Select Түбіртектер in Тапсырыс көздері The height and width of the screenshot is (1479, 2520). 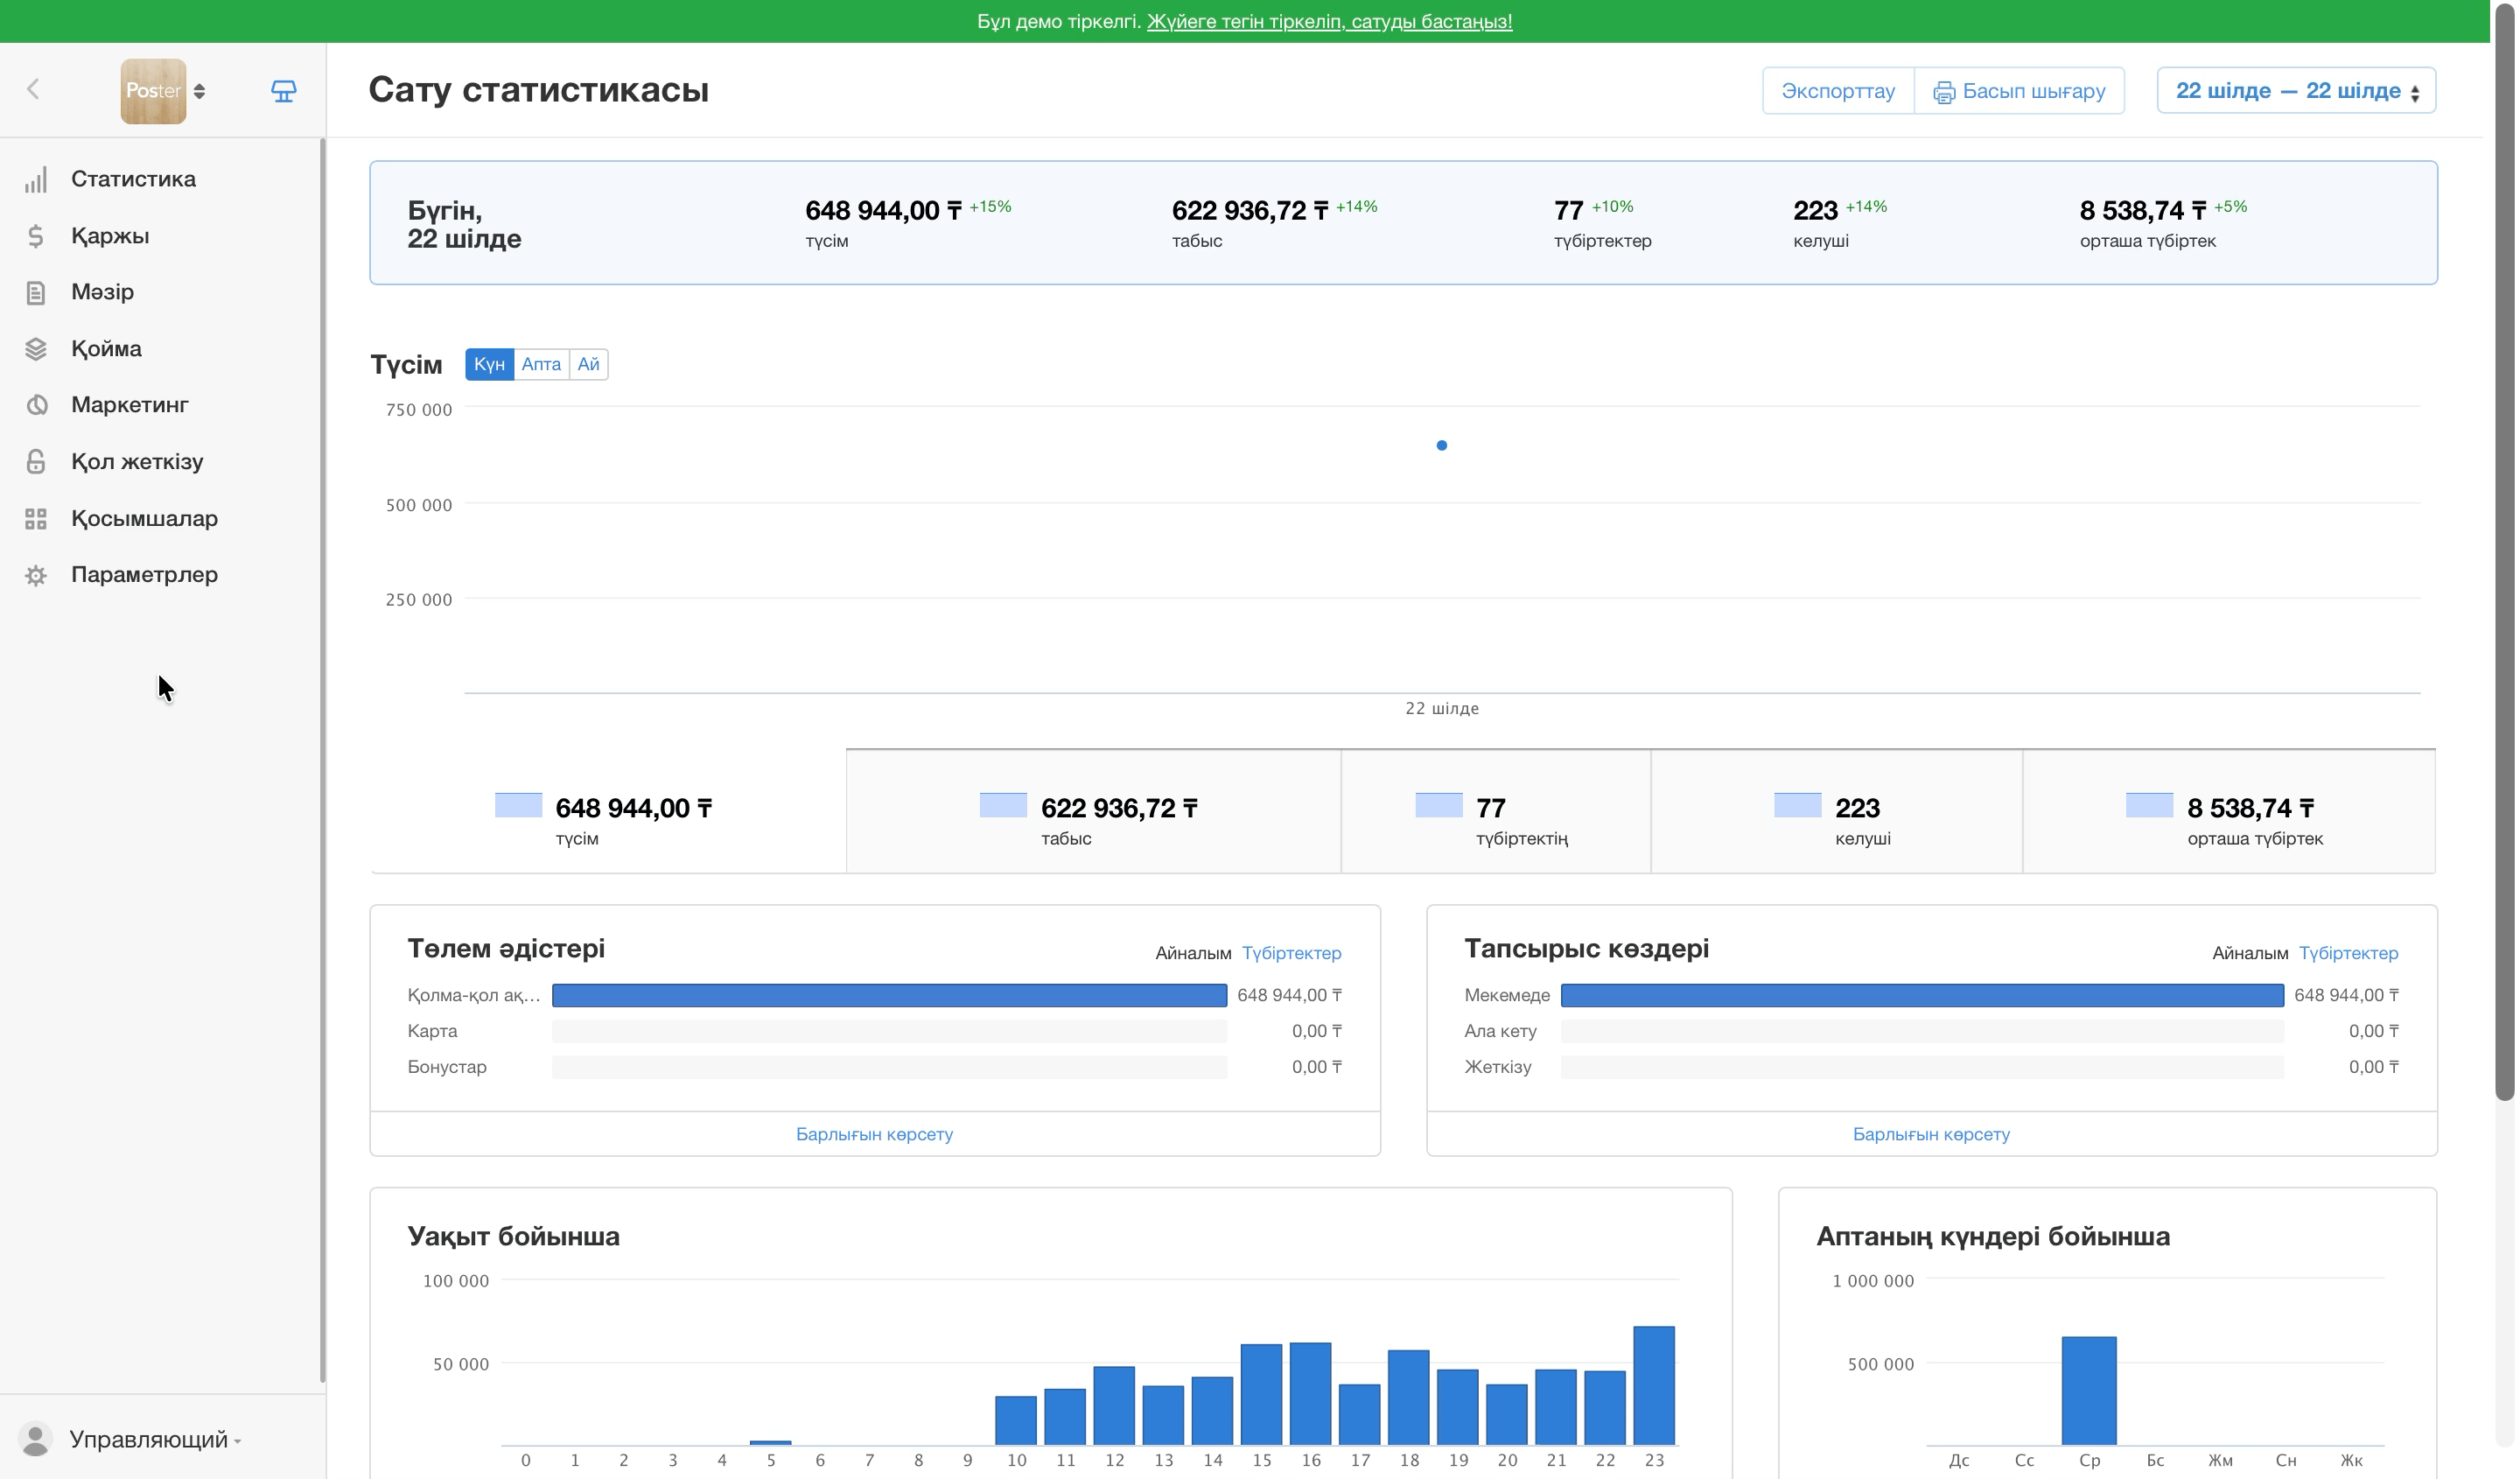(2348, 953)
